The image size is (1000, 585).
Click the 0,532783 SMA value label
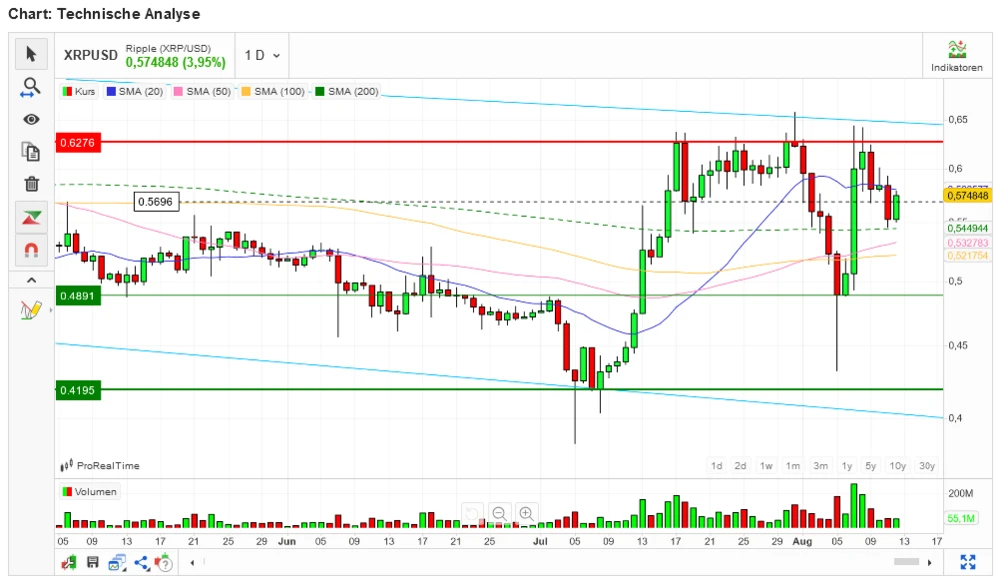967,243
